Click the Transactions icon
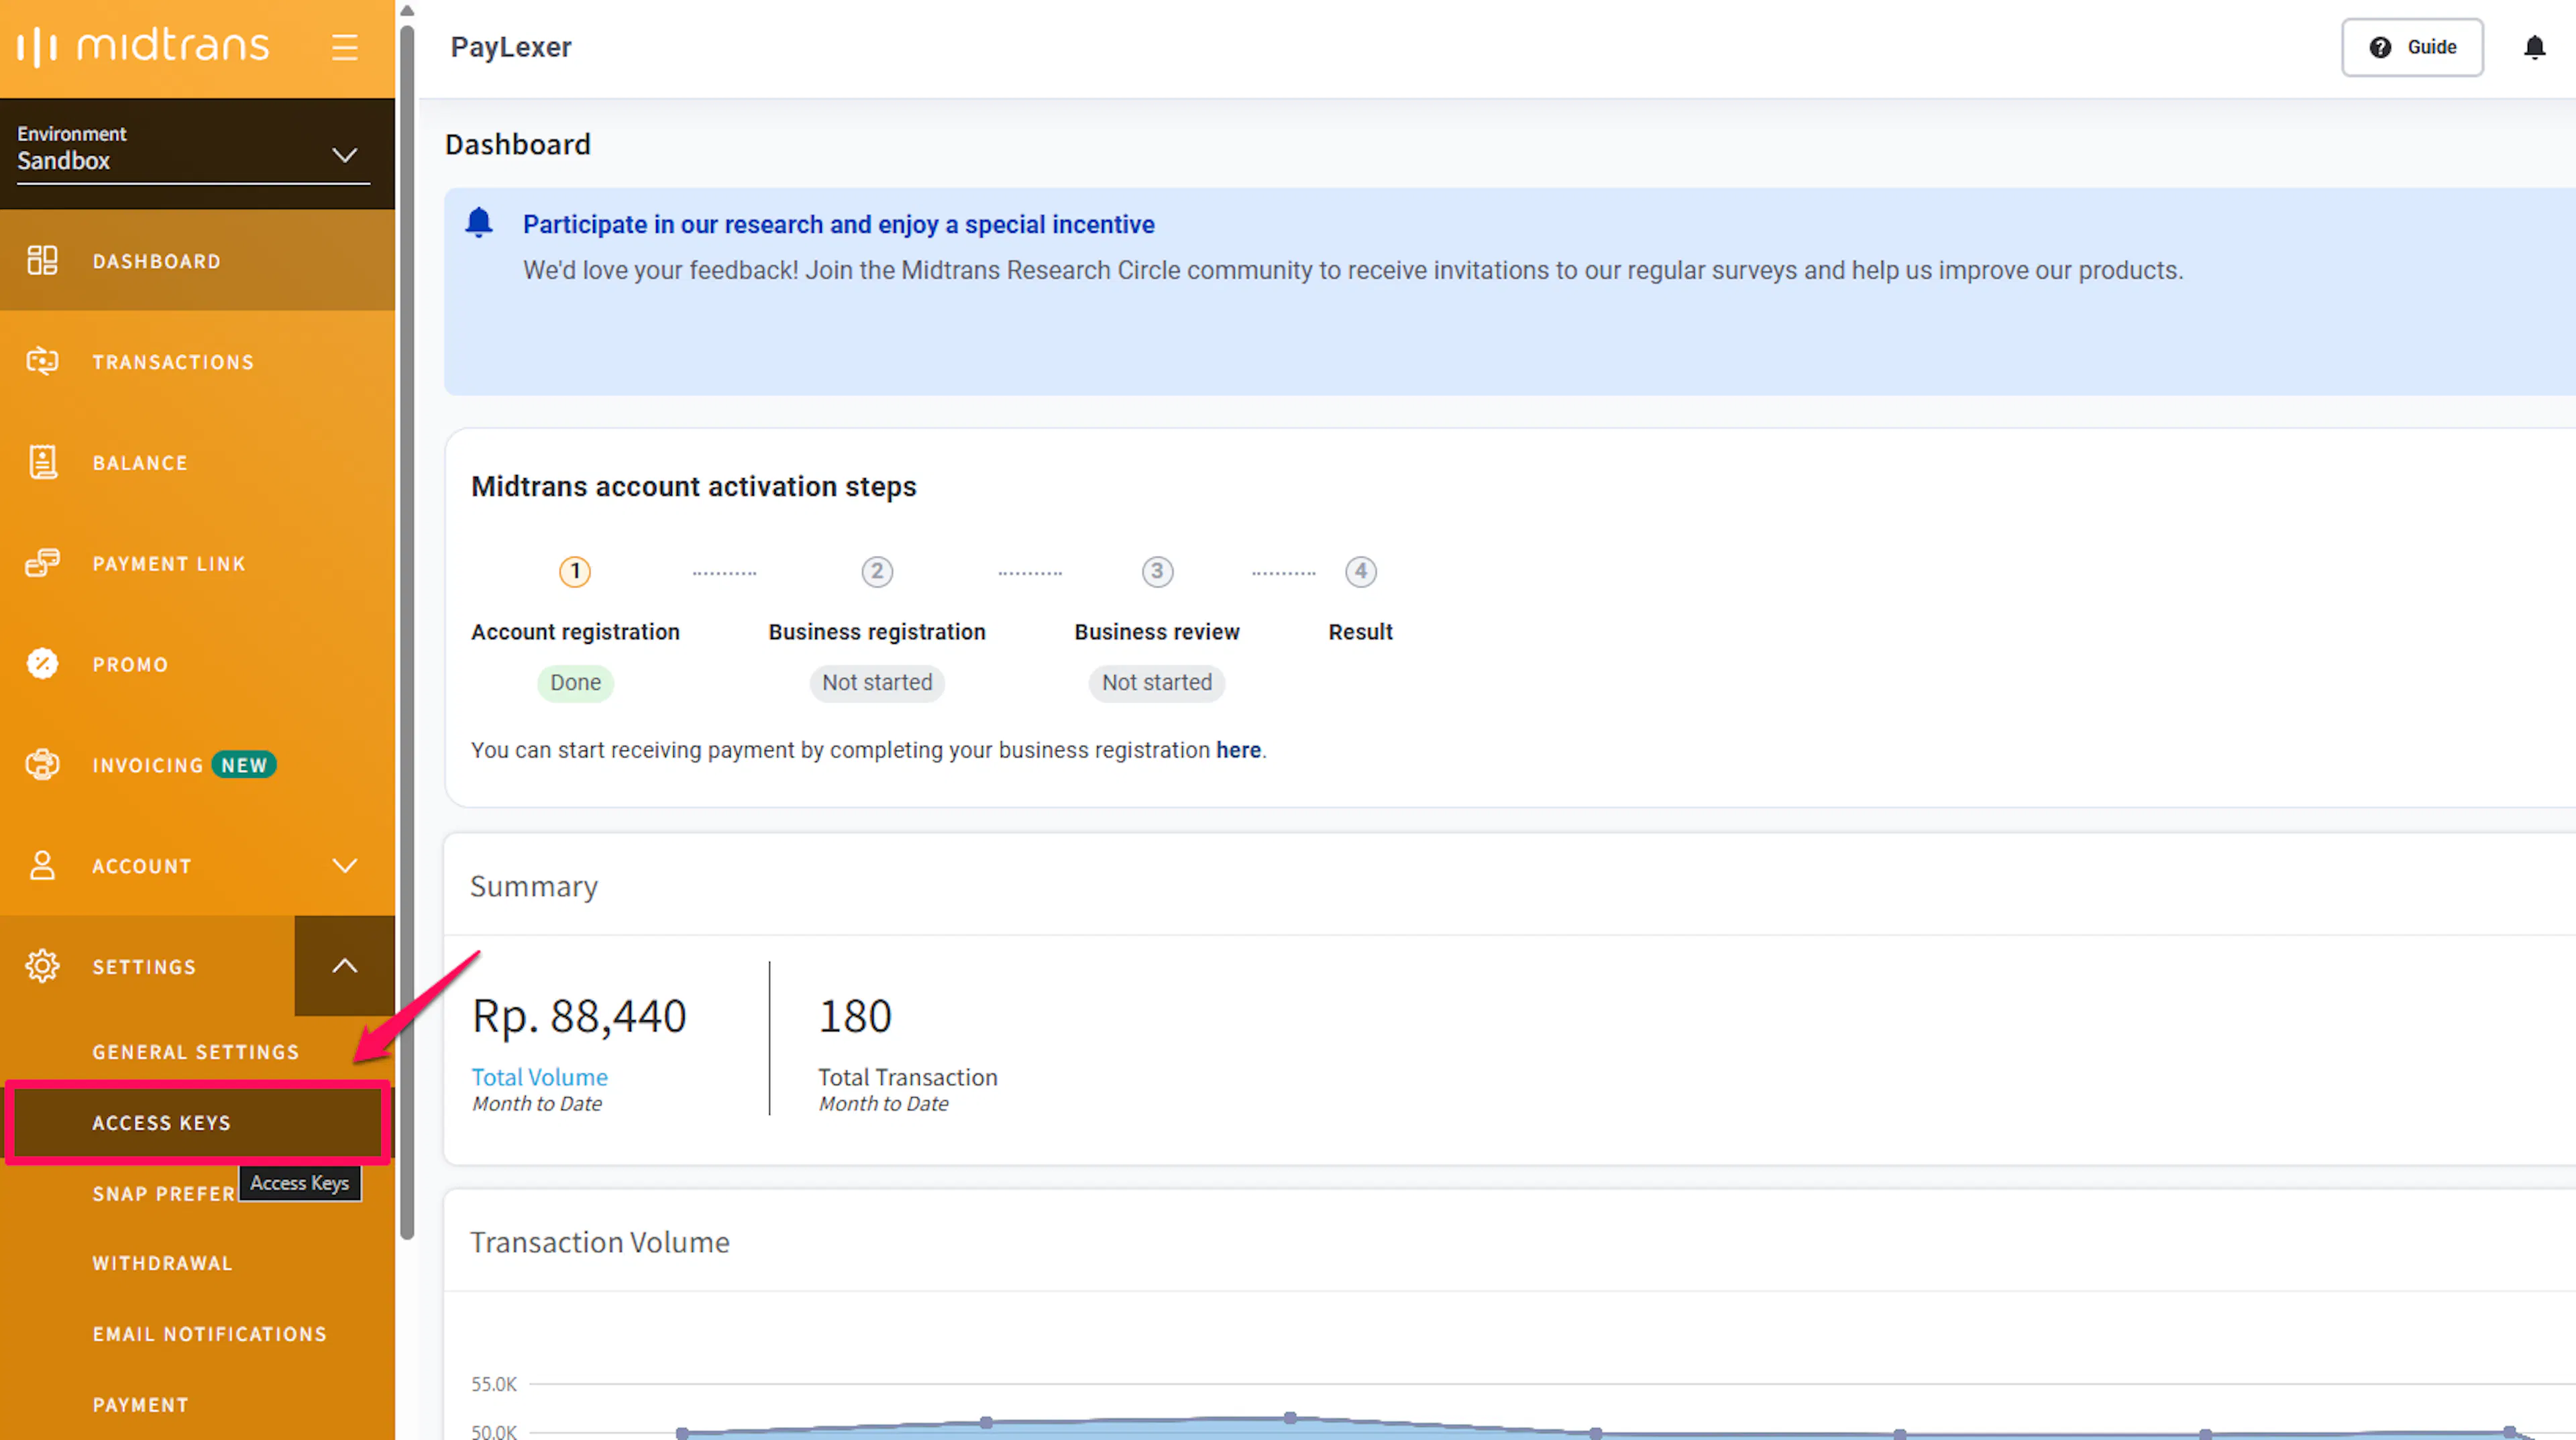The width and height of the screenshot is (2576, 1440). pos(42,361)
